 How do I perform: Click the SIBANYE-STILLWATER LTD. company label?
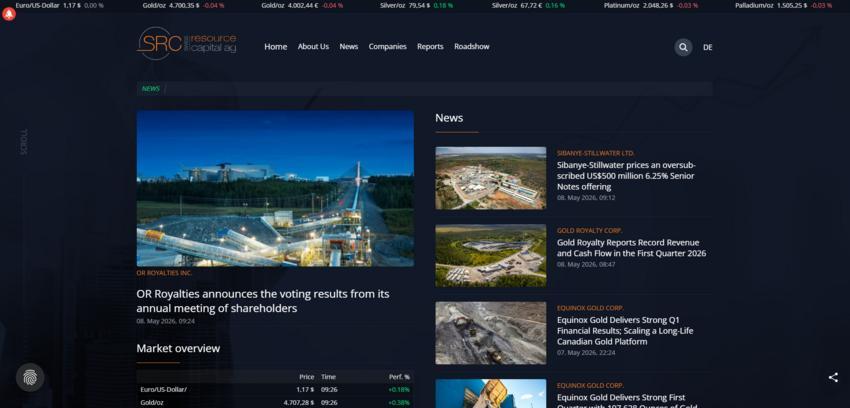[x=595, y=153]
